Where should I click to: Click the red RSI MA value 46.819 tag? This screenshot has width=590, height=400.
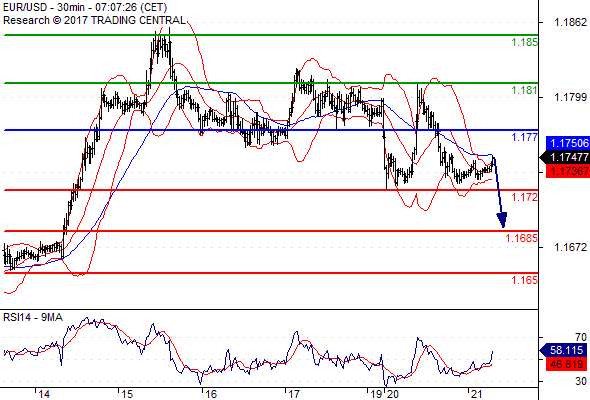tap(566, 364)
